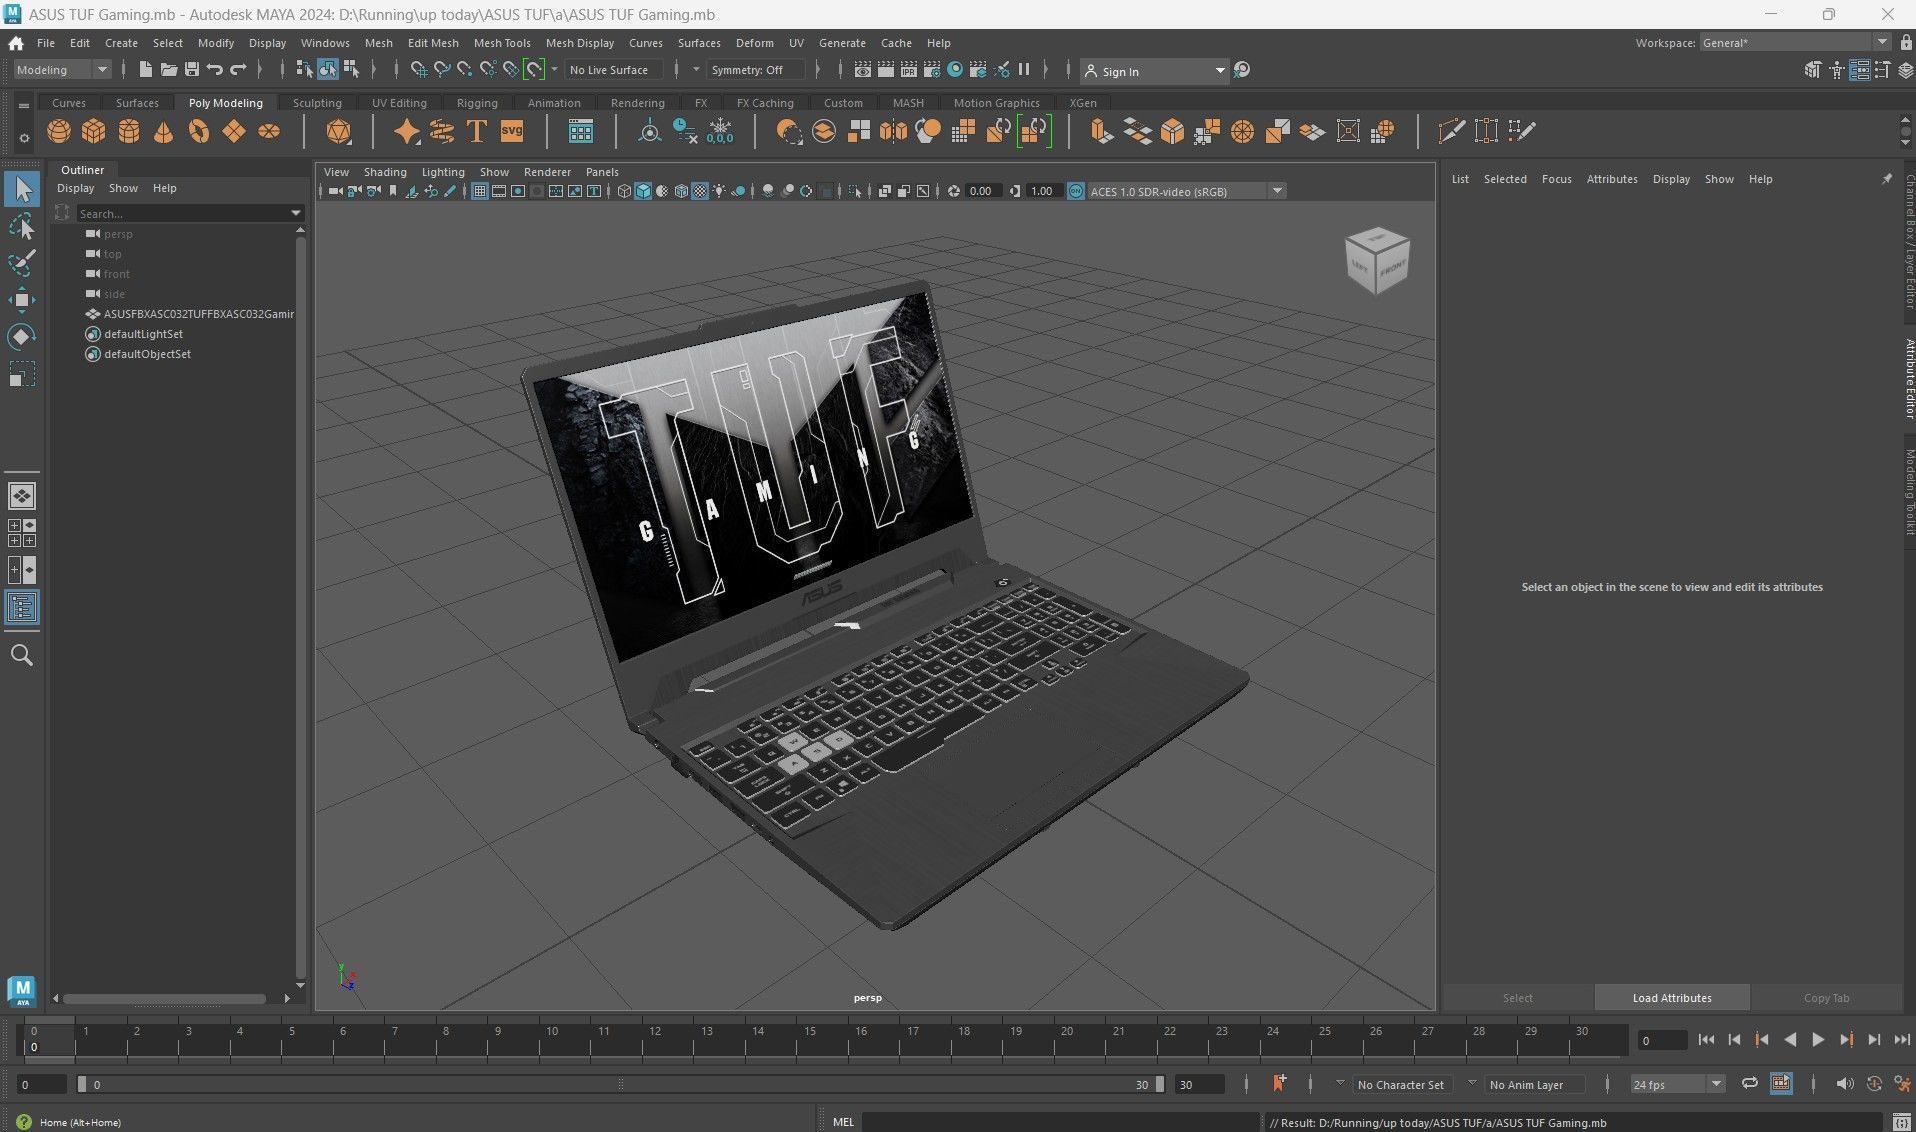Click the Script Editor icon at bottom right

[x=1902, y=1122]
